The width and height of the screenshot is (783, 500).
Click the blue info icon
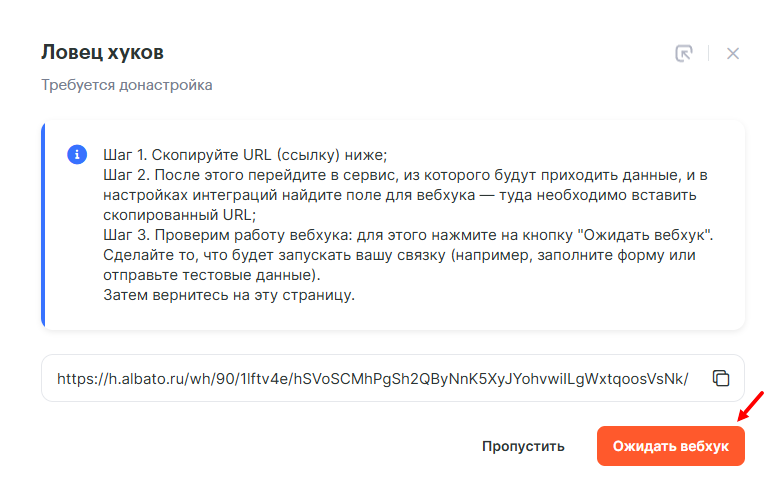76,155
